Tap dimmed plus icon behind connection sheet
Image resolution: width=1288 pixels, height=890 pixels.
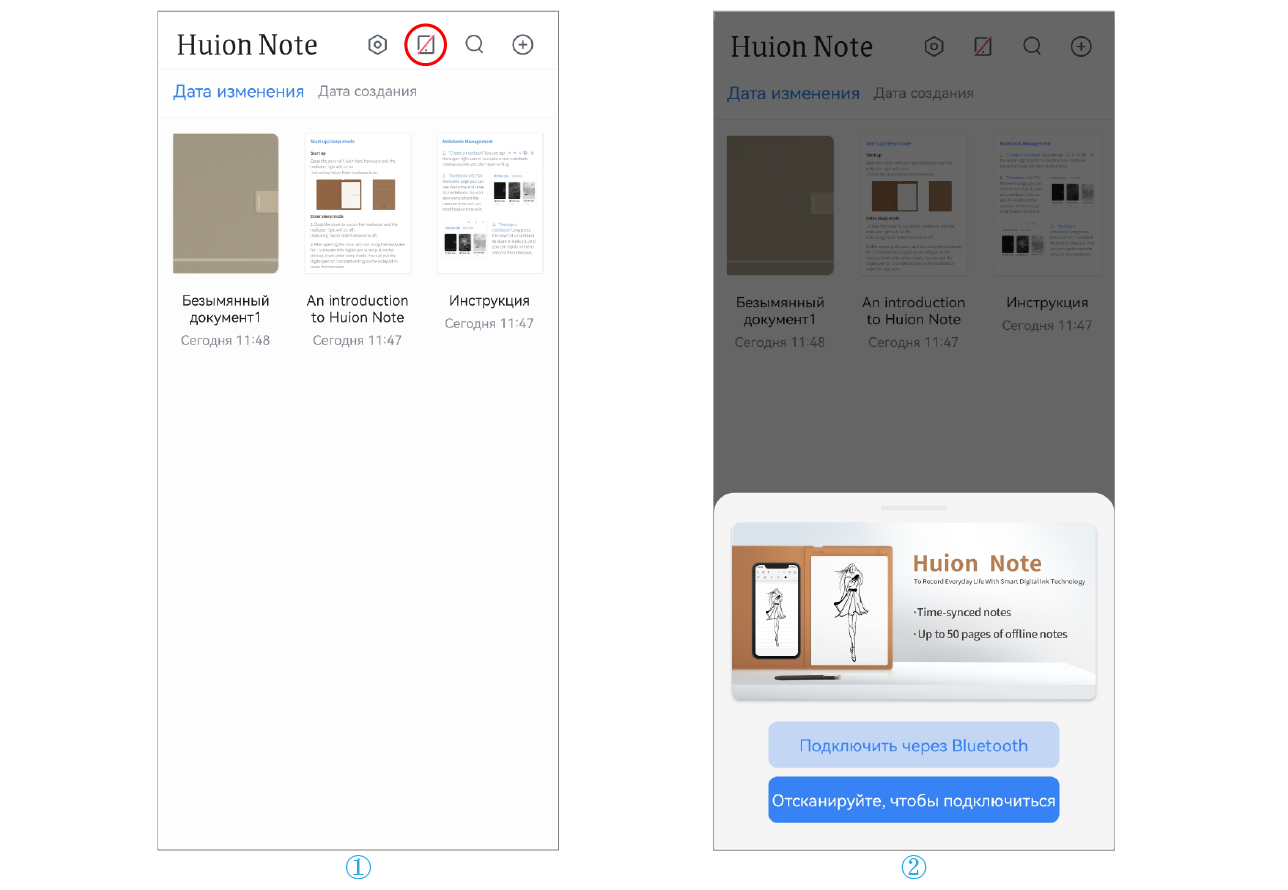[1080, 46]
